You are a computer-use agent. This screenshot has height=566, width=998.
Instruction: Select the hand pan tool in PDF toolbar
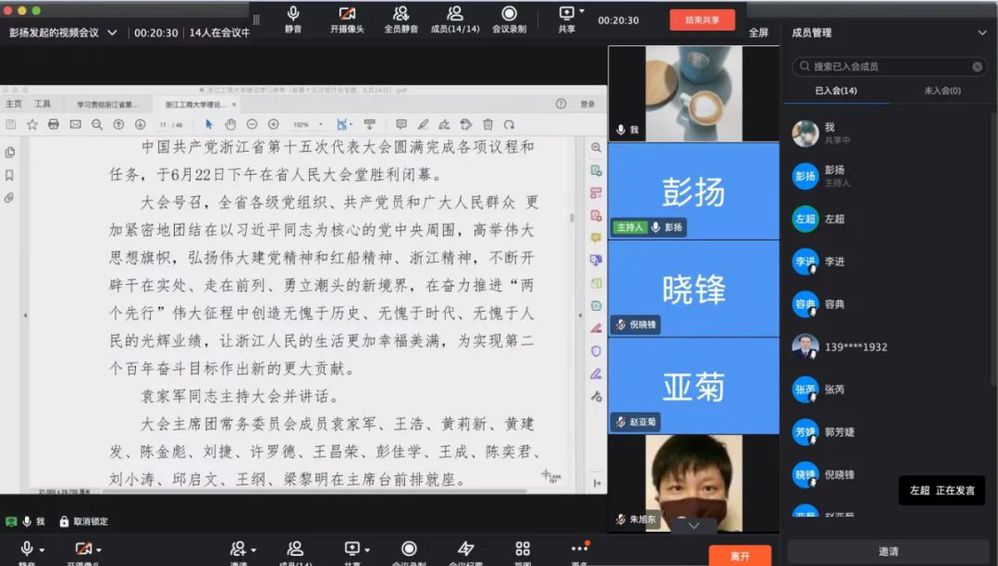coord(230,124)
